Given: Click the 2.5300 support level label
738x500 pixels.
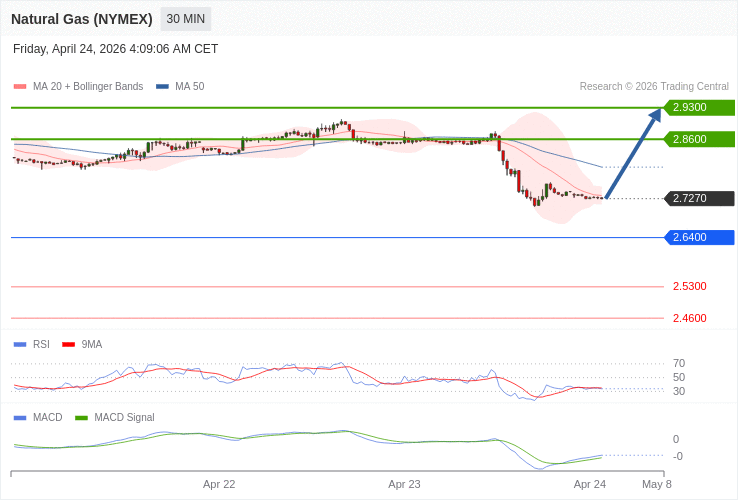Looking at the screenshot, I should (x=689, y=287).
